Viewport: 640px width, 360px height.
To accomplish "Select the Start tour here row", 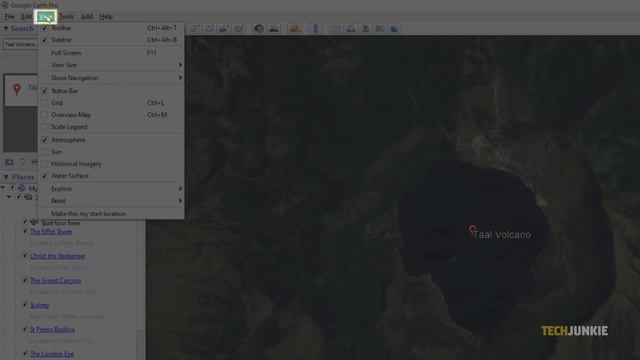I will click(x=60, y=223).
